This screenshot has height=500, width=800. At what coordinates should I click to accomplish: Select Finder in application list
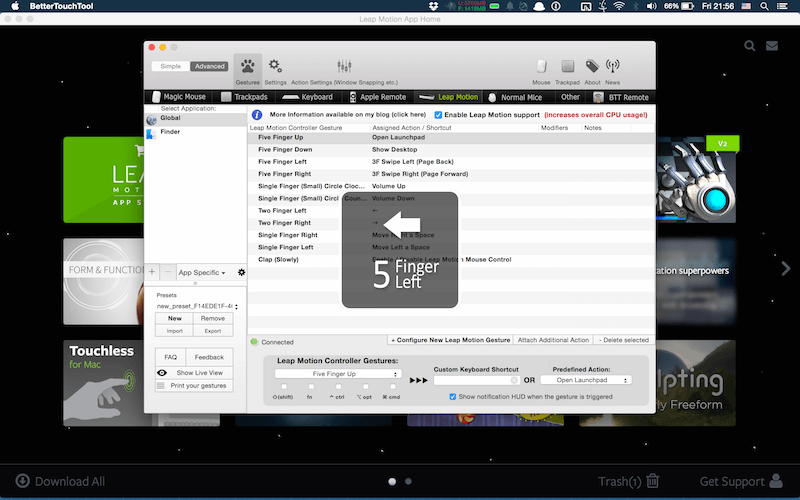tap(195, 132)
